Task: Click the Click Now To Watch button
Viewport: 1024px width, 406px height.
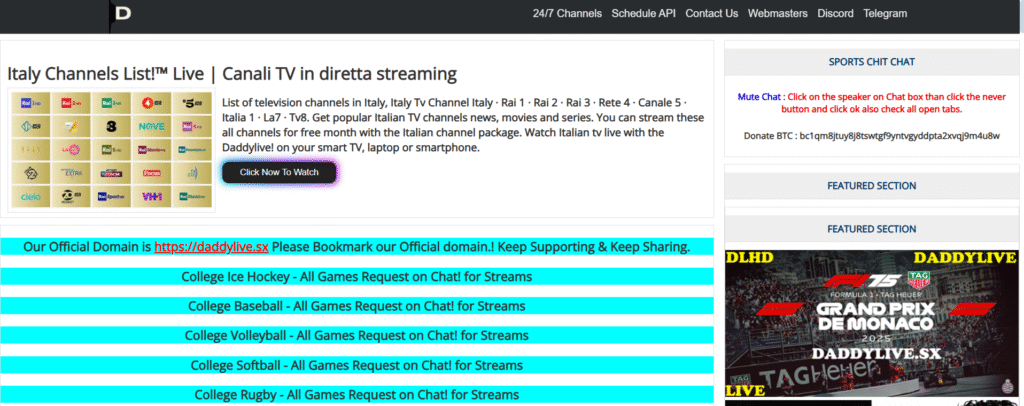Action: 279,172
